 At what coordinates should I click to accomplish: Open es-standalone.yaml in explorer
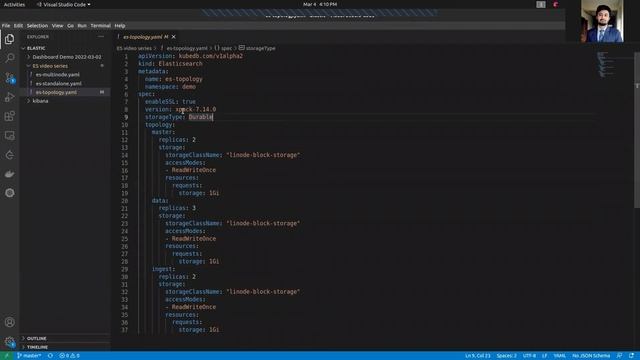(58, 83)
